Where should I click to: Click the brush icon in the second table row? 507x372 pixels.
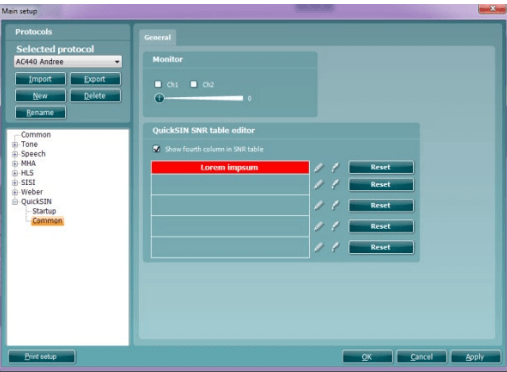[x=335, y=184]
